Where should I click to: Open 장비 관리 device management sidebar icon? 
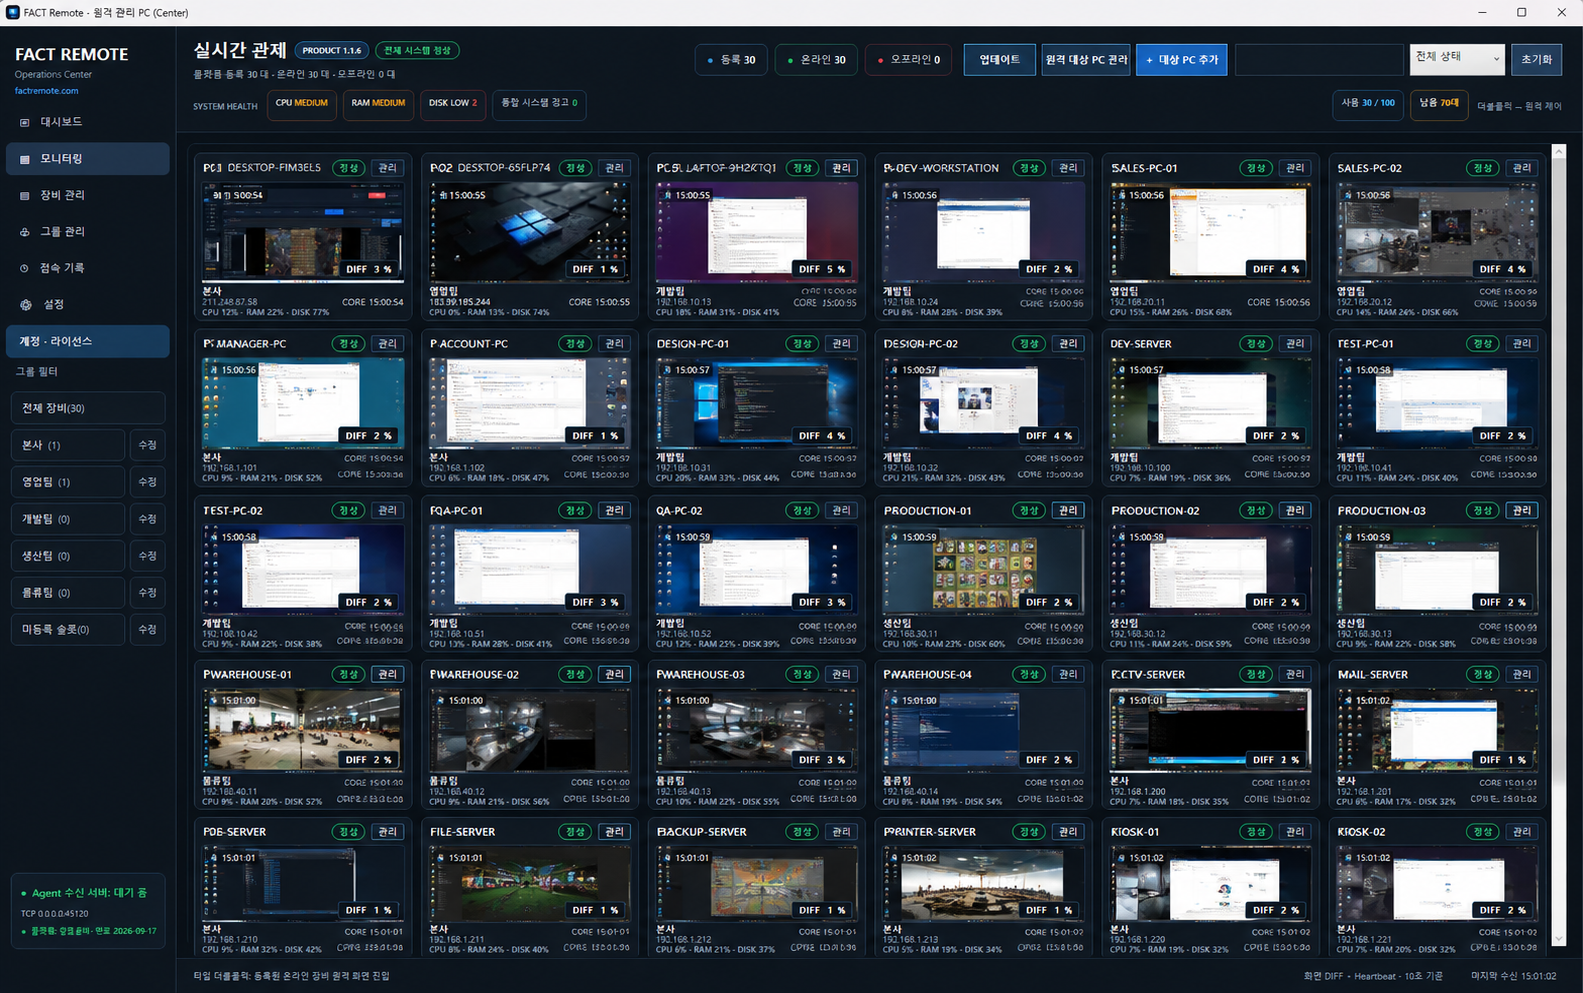pos(25,195)
